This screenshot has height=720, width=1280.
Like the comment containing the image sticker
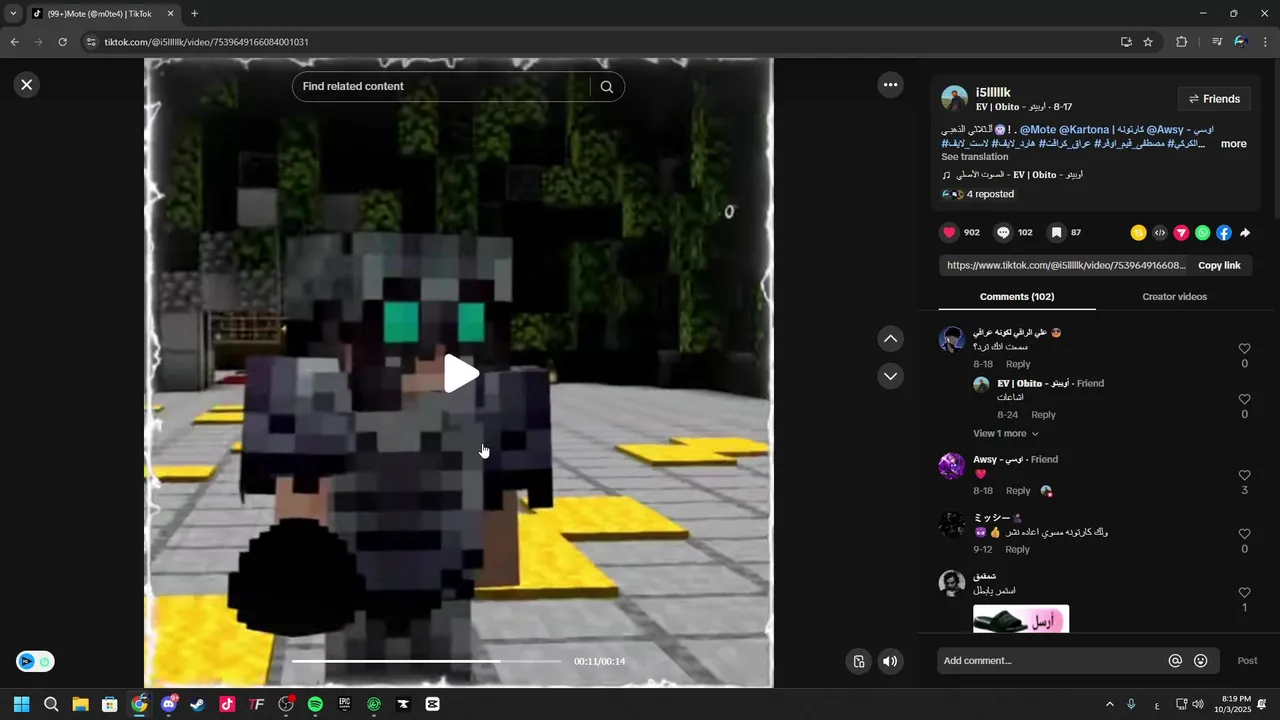point(1244,593)
